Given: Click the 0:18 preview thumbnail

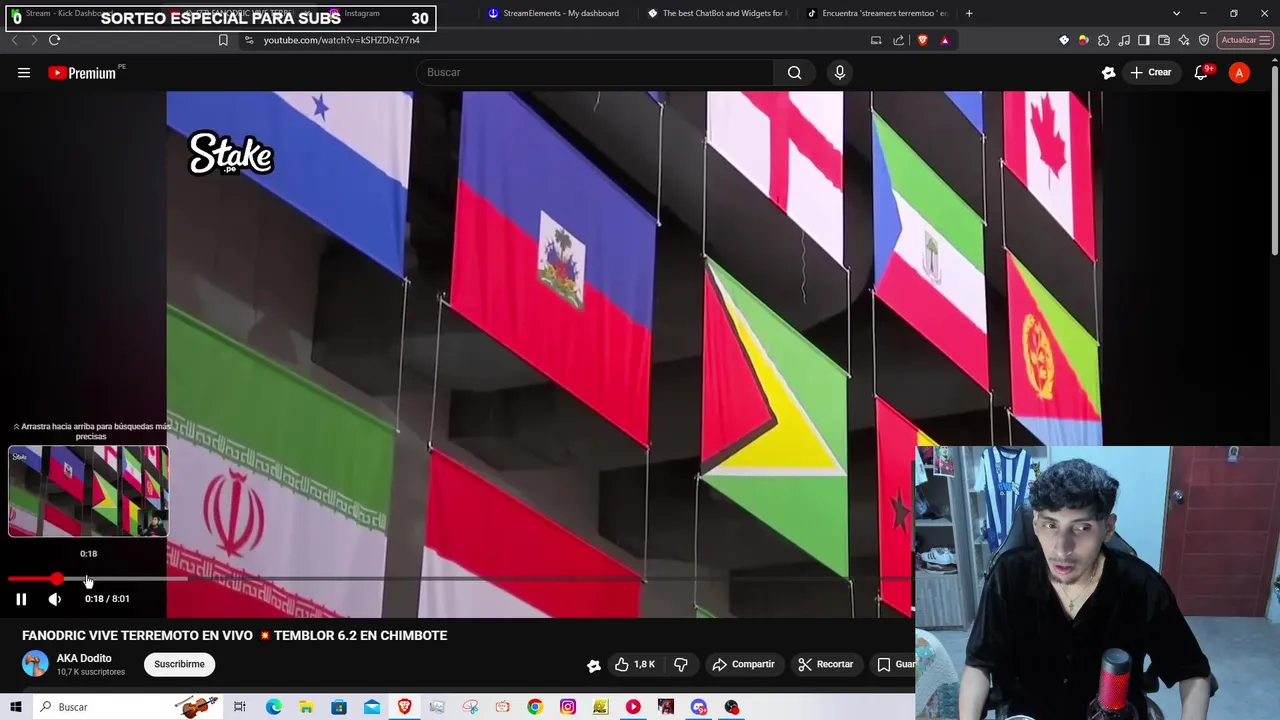Looking at the screenshot, I should 89,492.
